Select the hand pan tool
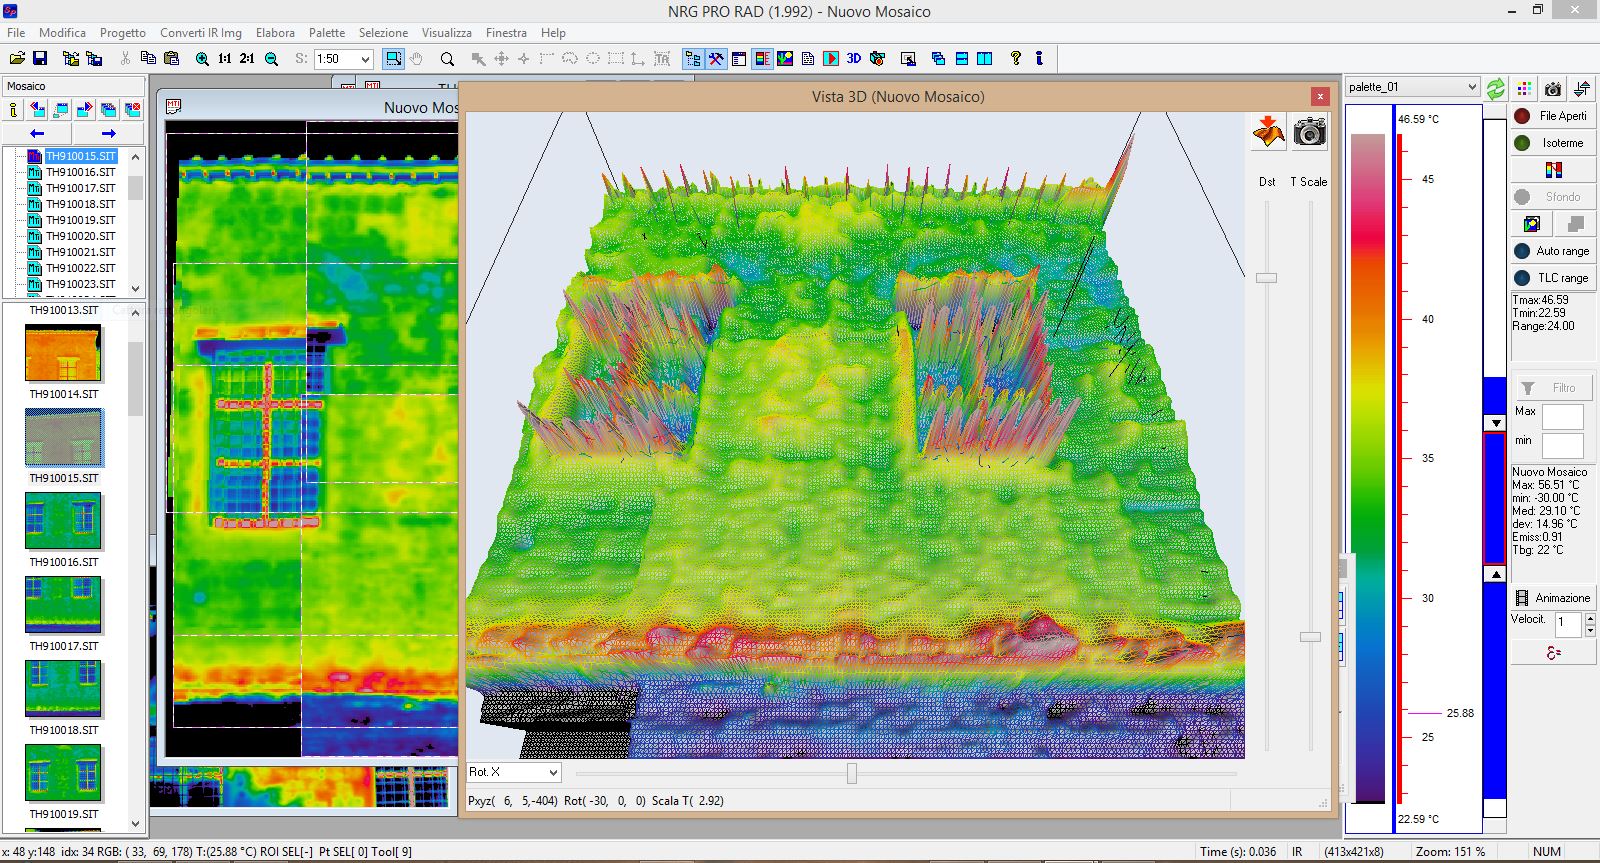The image size is (1600, 863). pyautogui.click(x=416, y=59)
